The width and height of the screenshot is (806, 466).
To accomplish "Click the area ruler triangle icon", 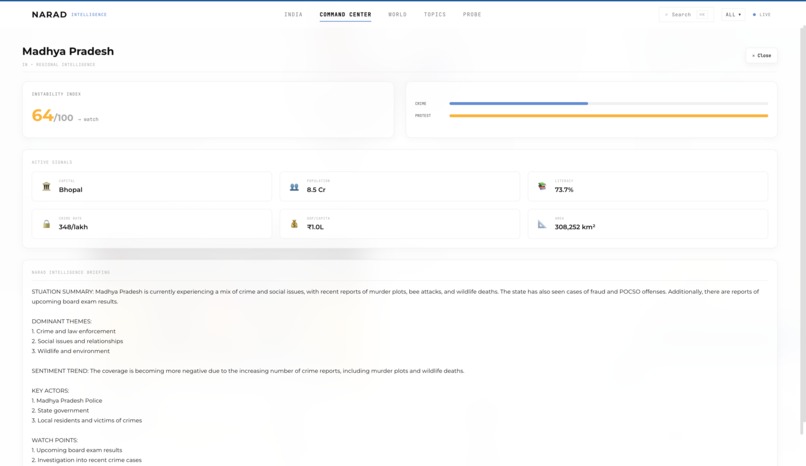I will [x=542, y=224].
